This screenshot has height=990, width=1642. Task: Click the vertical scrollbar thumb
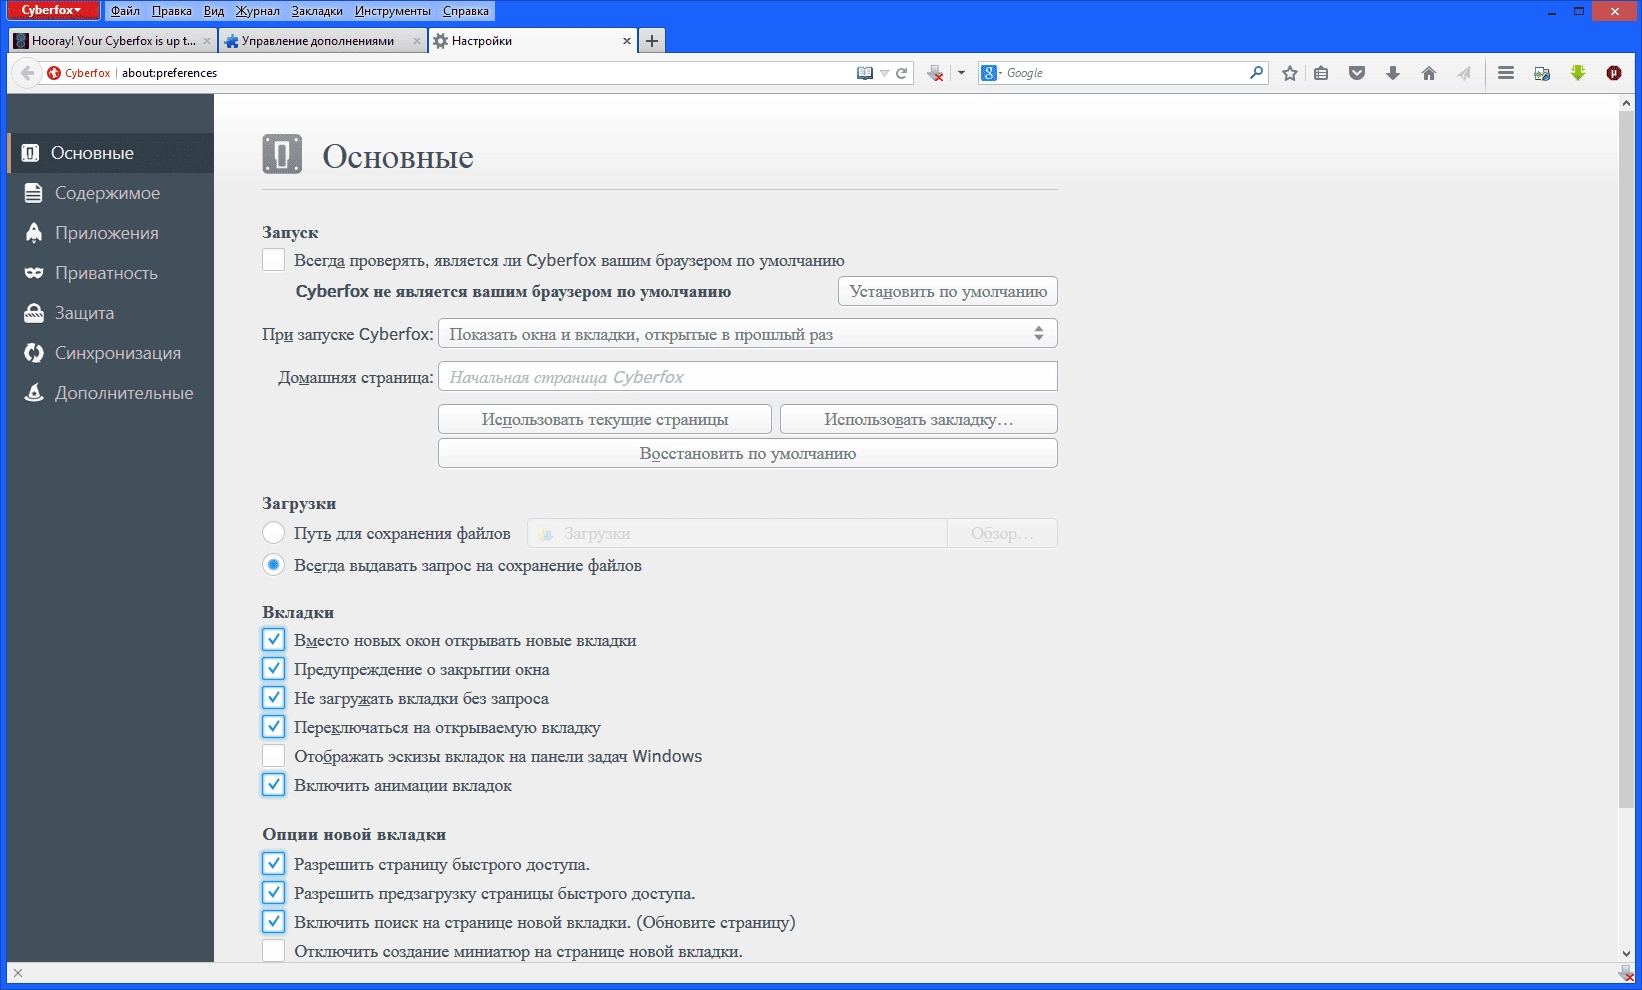tap(1626, 460)
